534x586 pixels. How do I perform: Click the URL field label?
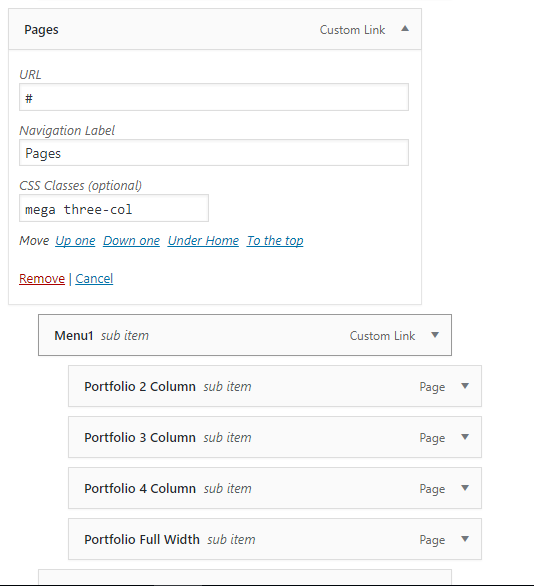coord(30,75)
